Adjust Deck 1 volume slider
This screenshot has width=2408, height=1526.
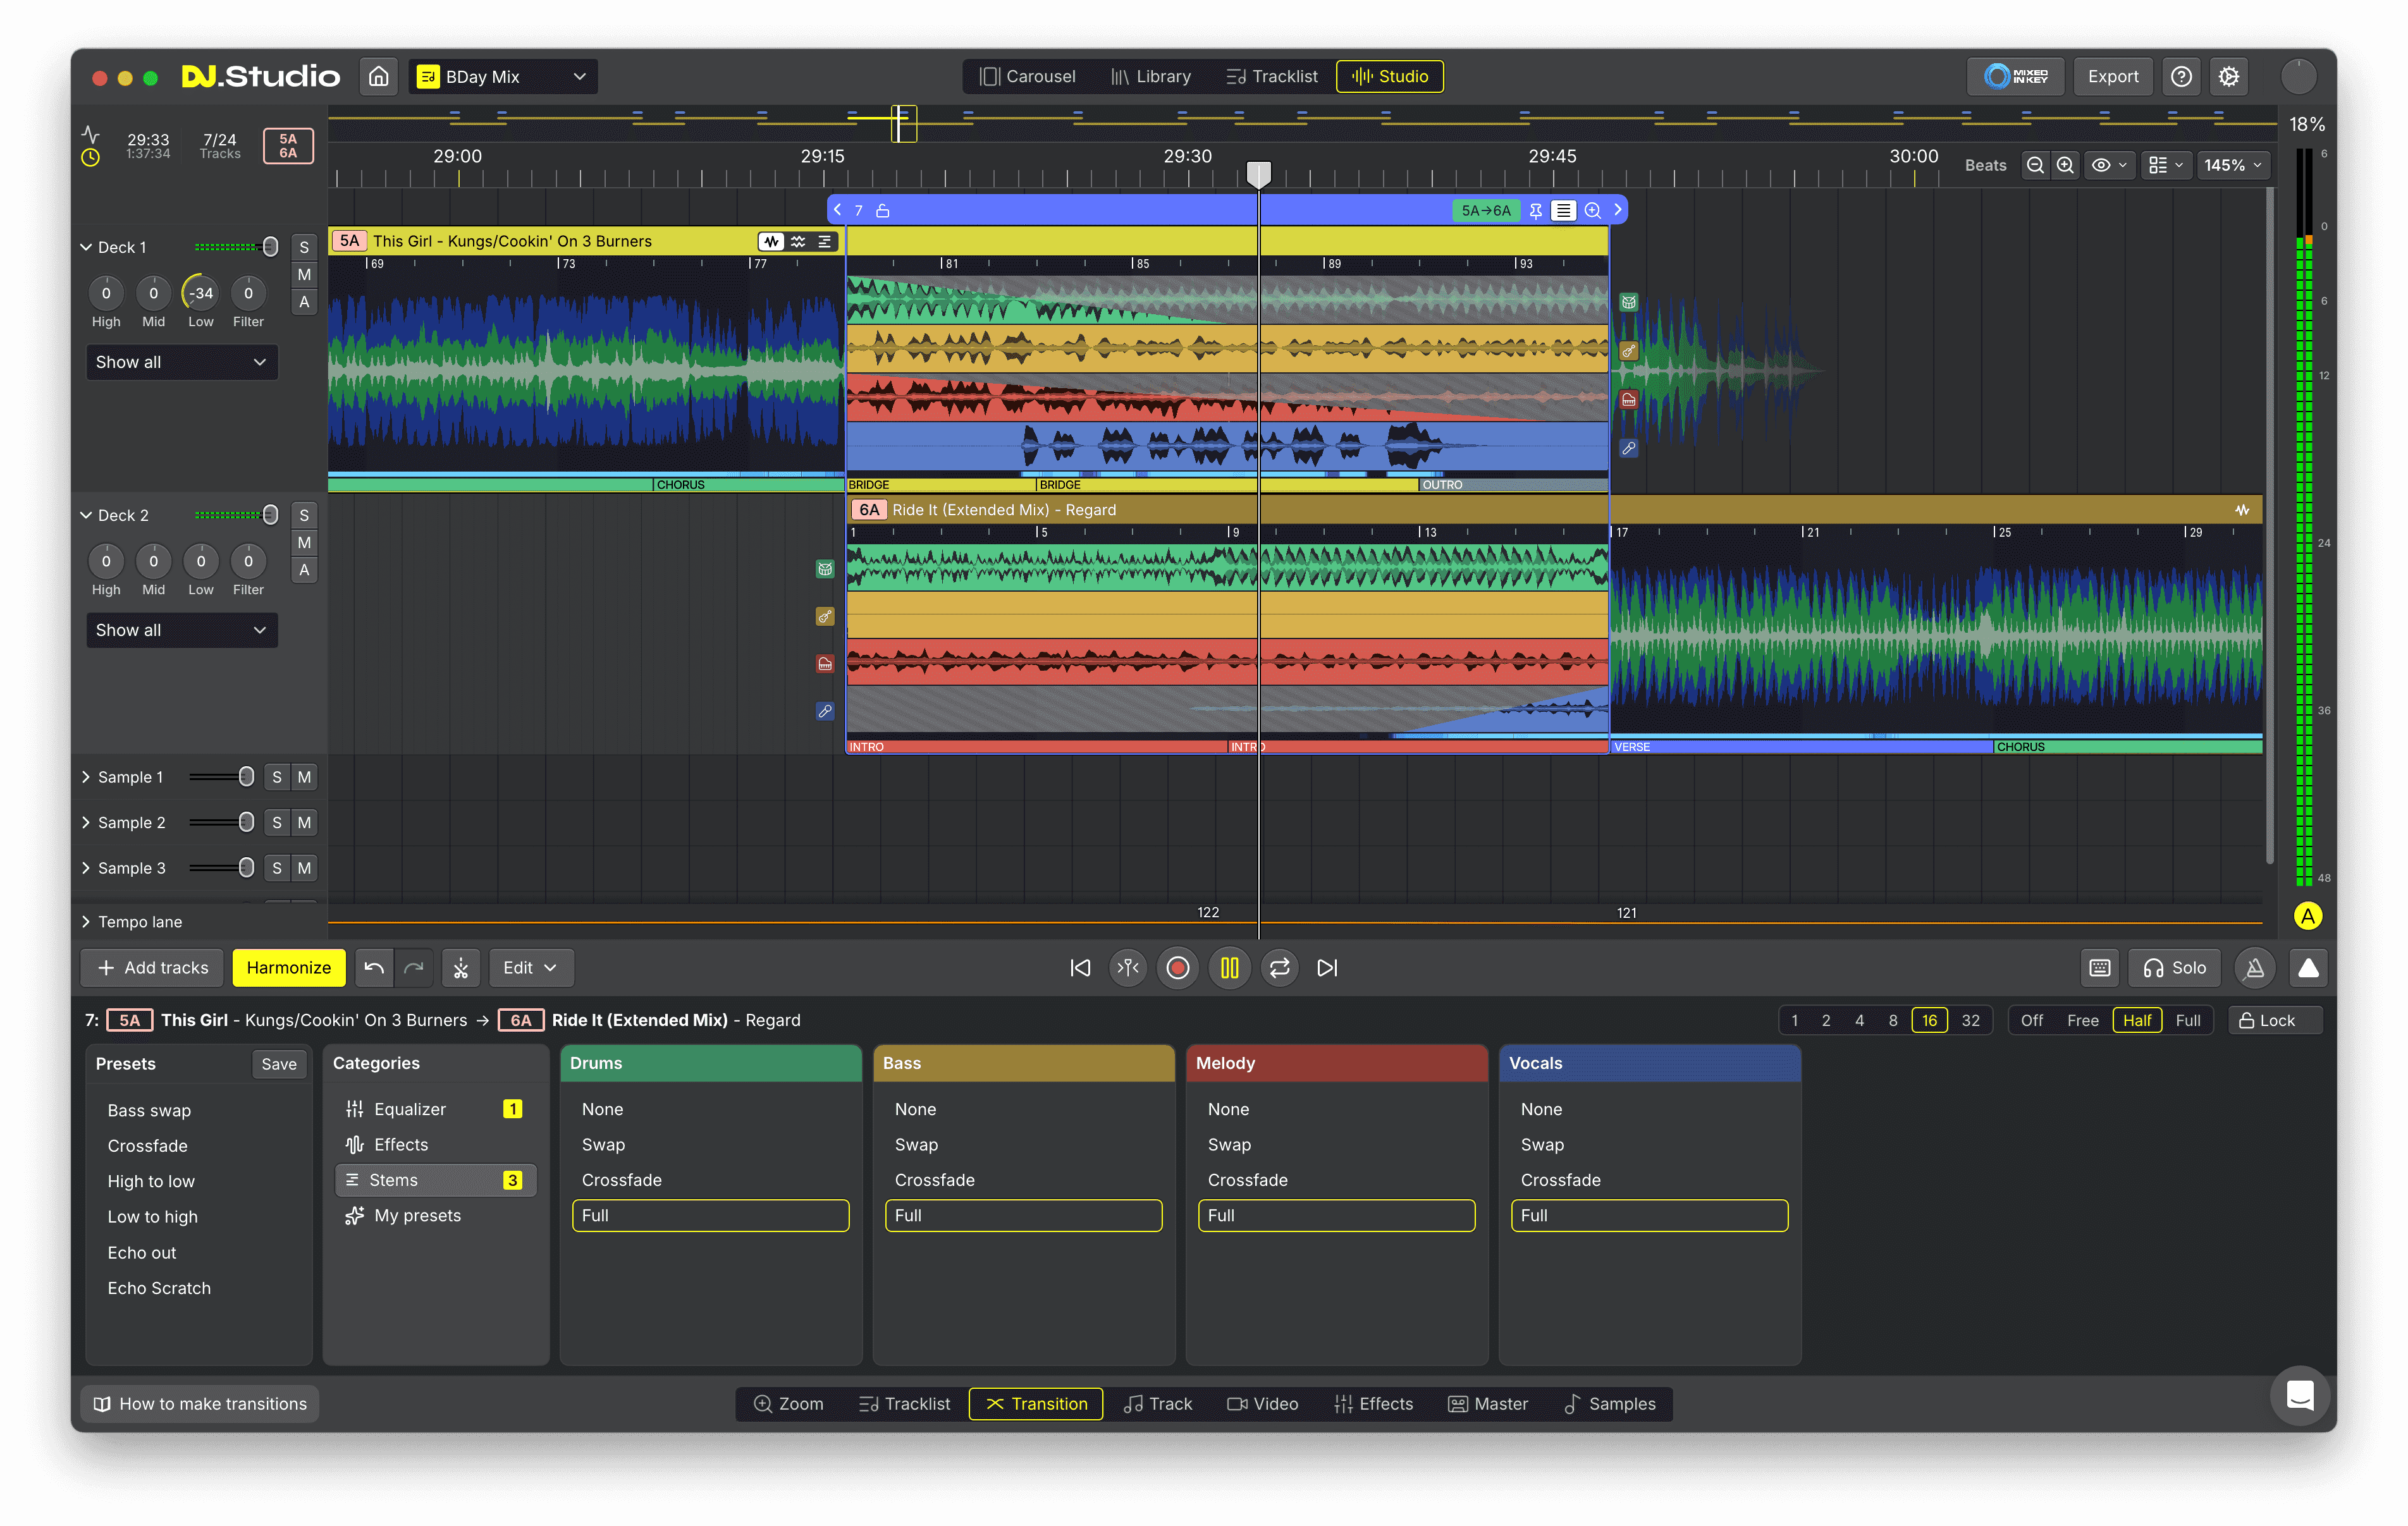pyautogui.click(x=270, y=247)
